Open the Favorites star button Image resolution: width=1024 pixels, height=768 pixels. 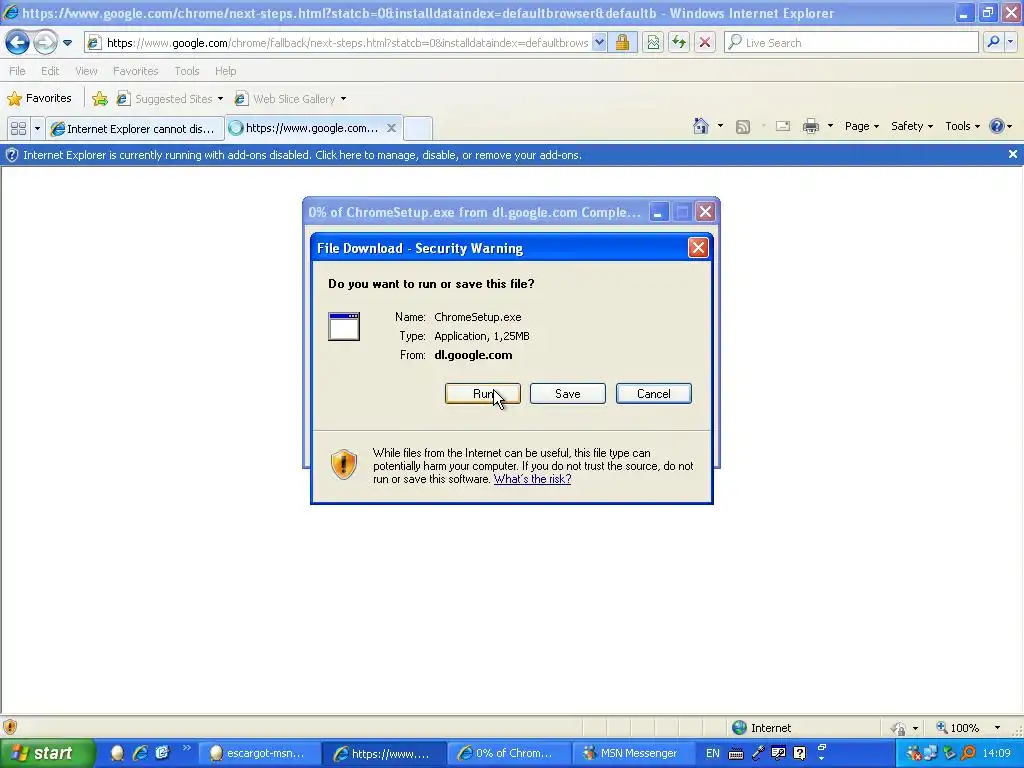[39, 99]
